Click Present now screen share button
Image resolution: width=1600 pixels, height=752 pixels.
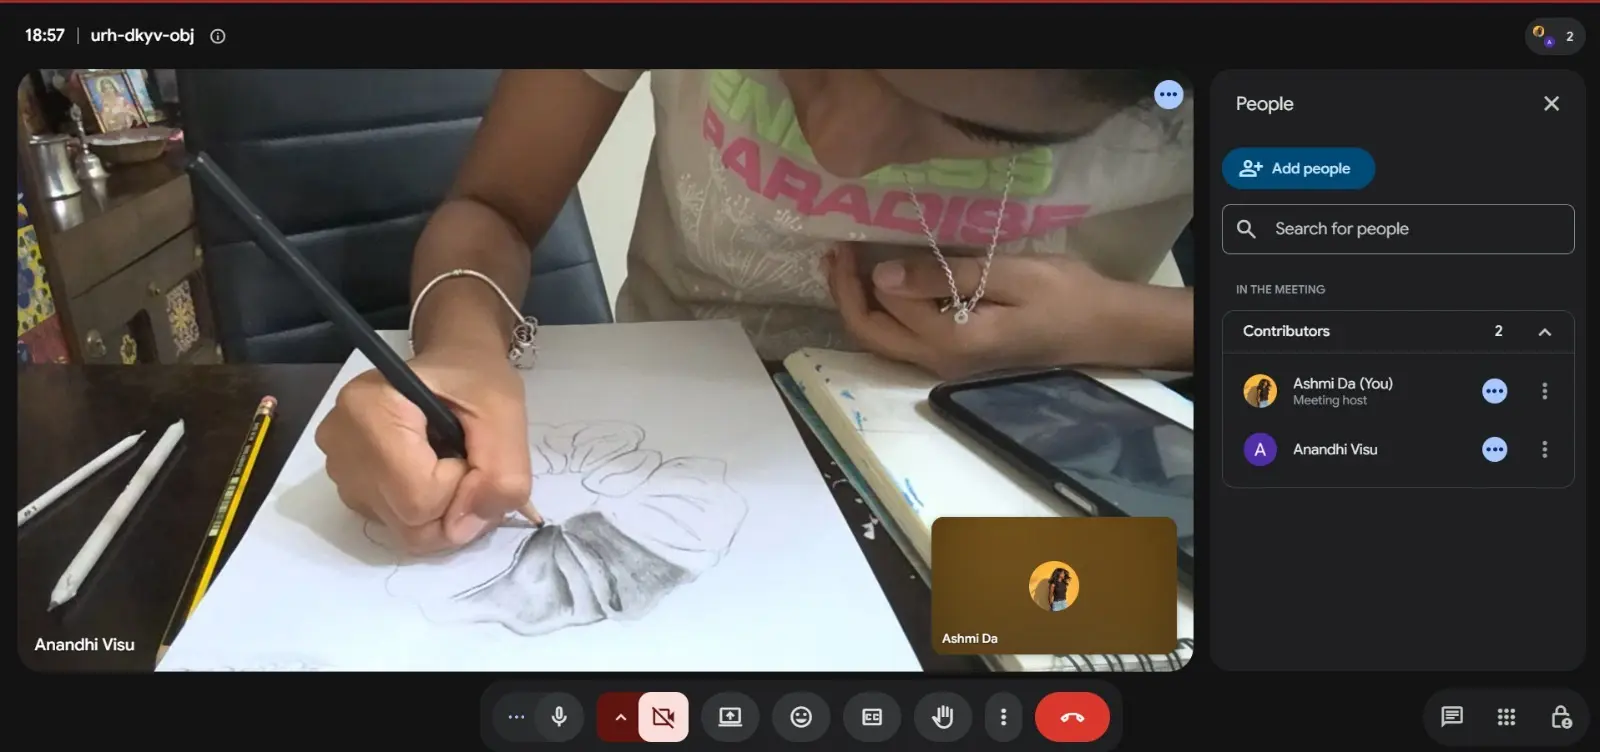click(x=730, y=717)
